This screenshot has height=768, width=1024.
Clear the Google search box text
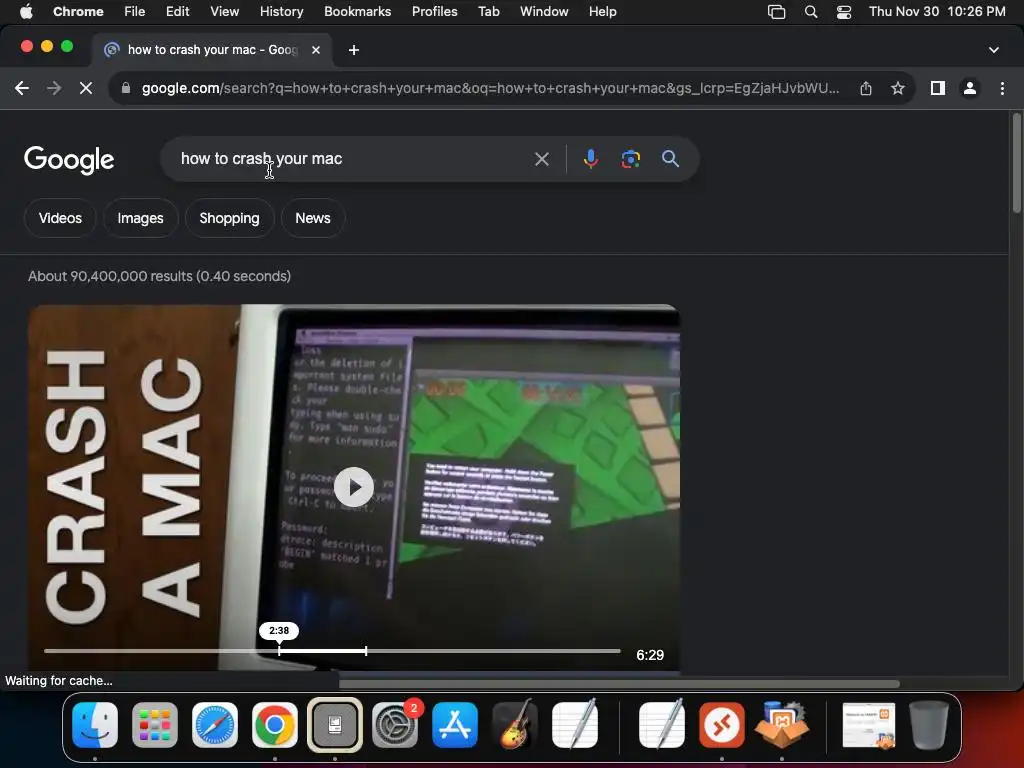541,159
